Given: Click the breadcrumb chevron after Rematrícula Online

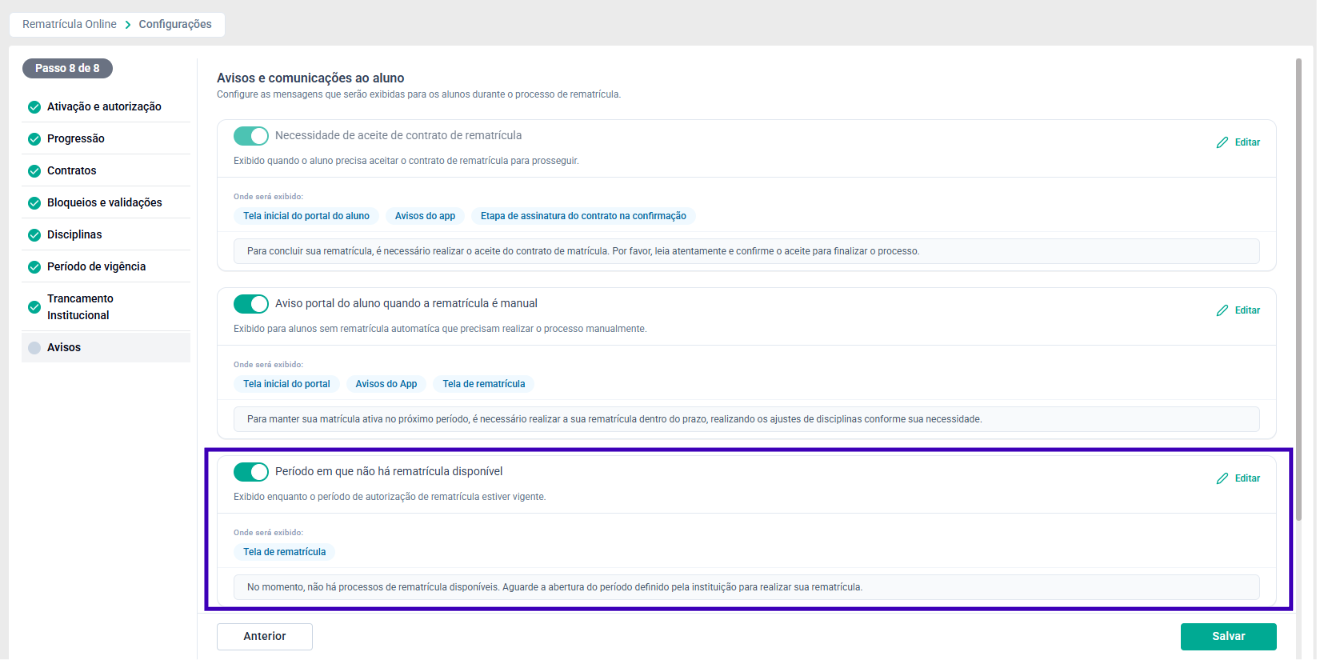Looking at the screenshot, I should tap(128, 24).
